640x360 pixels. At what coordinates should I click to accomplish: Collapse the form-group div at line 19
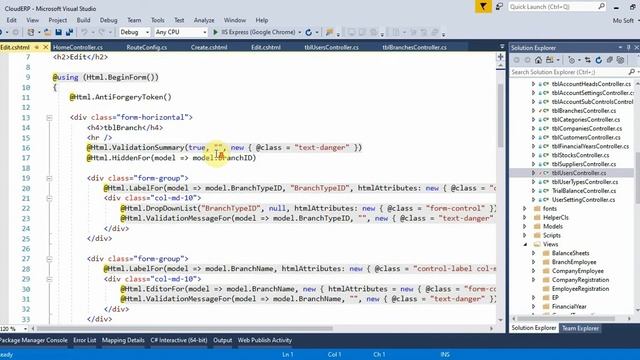49,178
